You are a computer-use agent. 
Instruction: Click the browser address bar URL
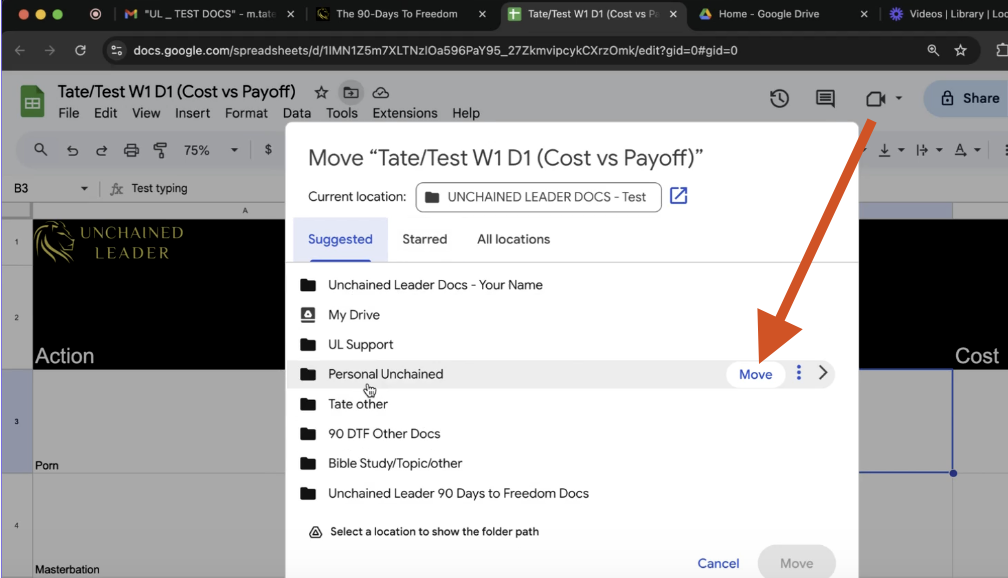click(x=435, y=50)
